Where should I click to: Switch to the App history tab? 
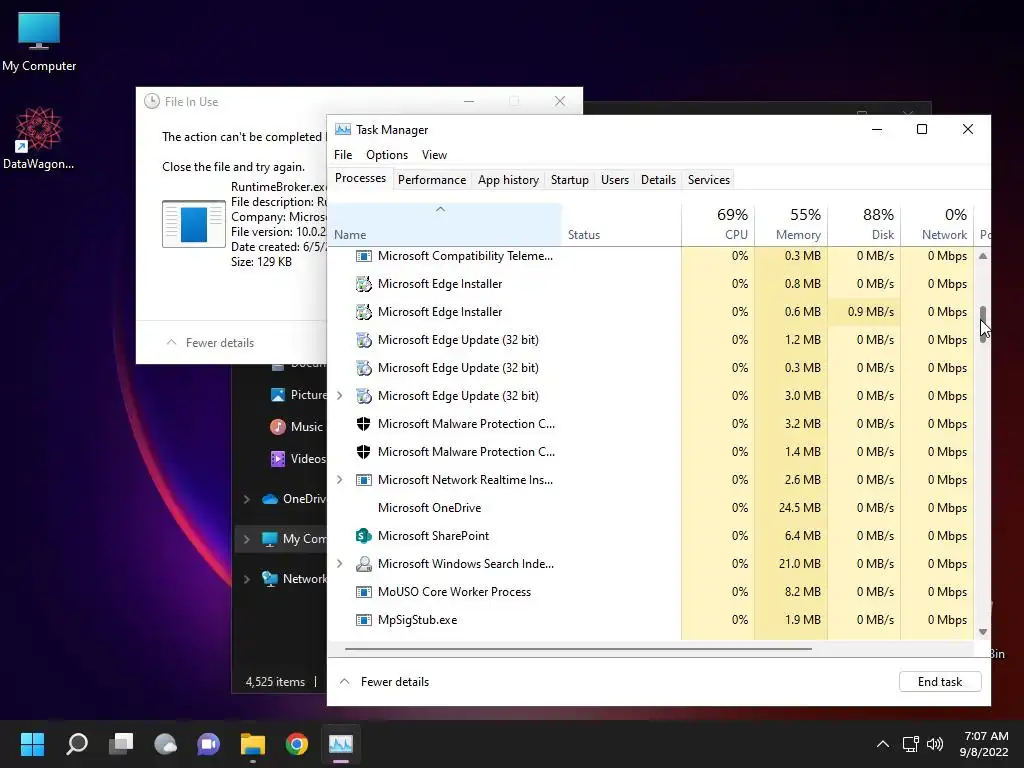tap(508, 180)
